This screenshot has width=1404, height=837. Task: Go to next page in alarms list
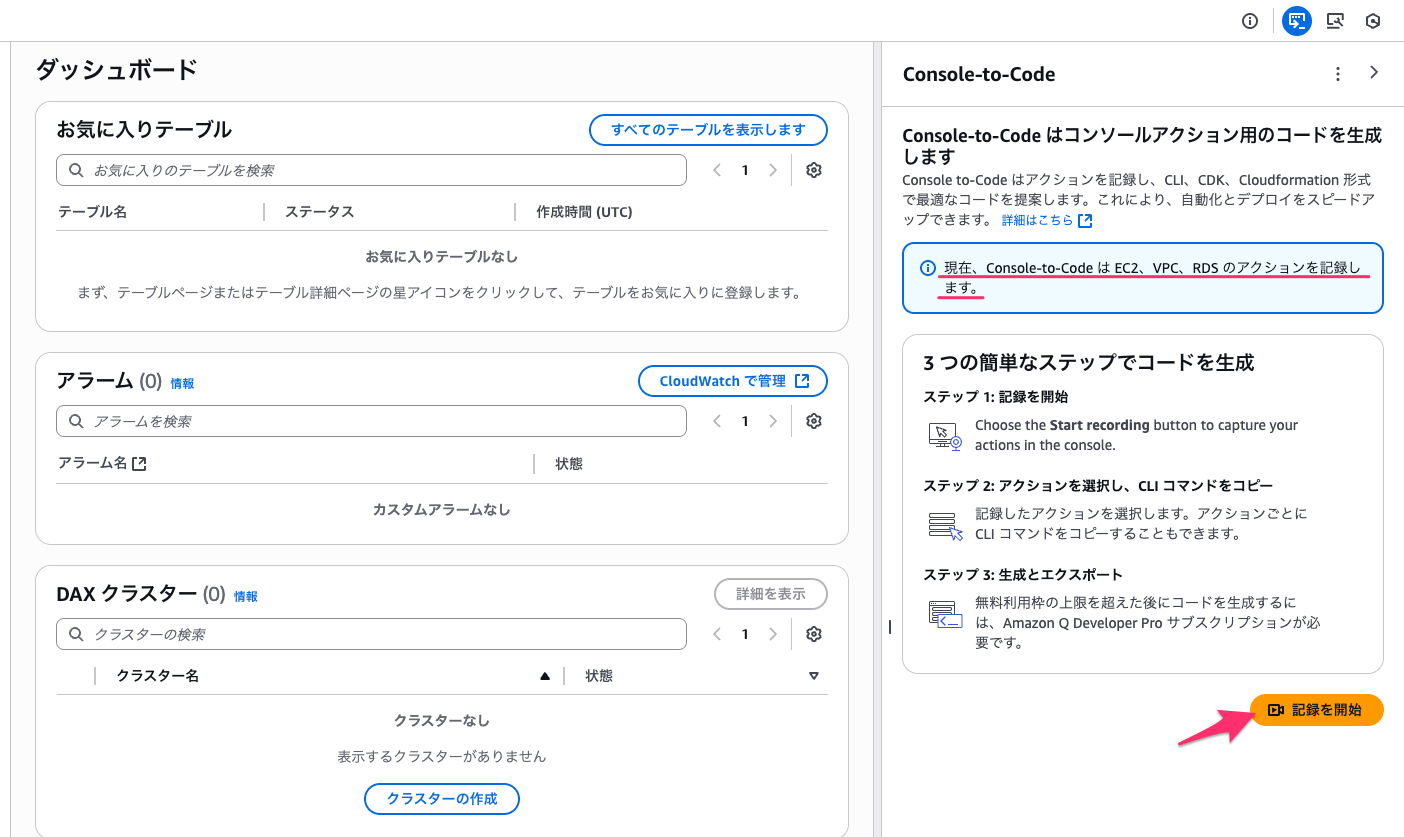pyautogui.click(x=773, y=421)
